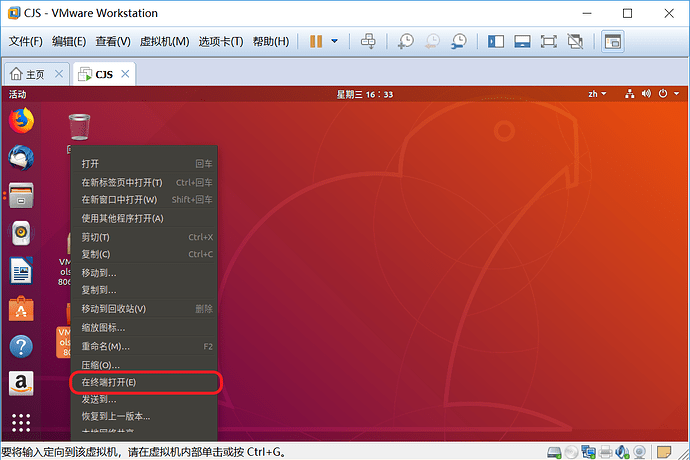The image size is (690, 460).
Task: Open the clock 星期三 16:33 calendar
Action: coord(365,94)
